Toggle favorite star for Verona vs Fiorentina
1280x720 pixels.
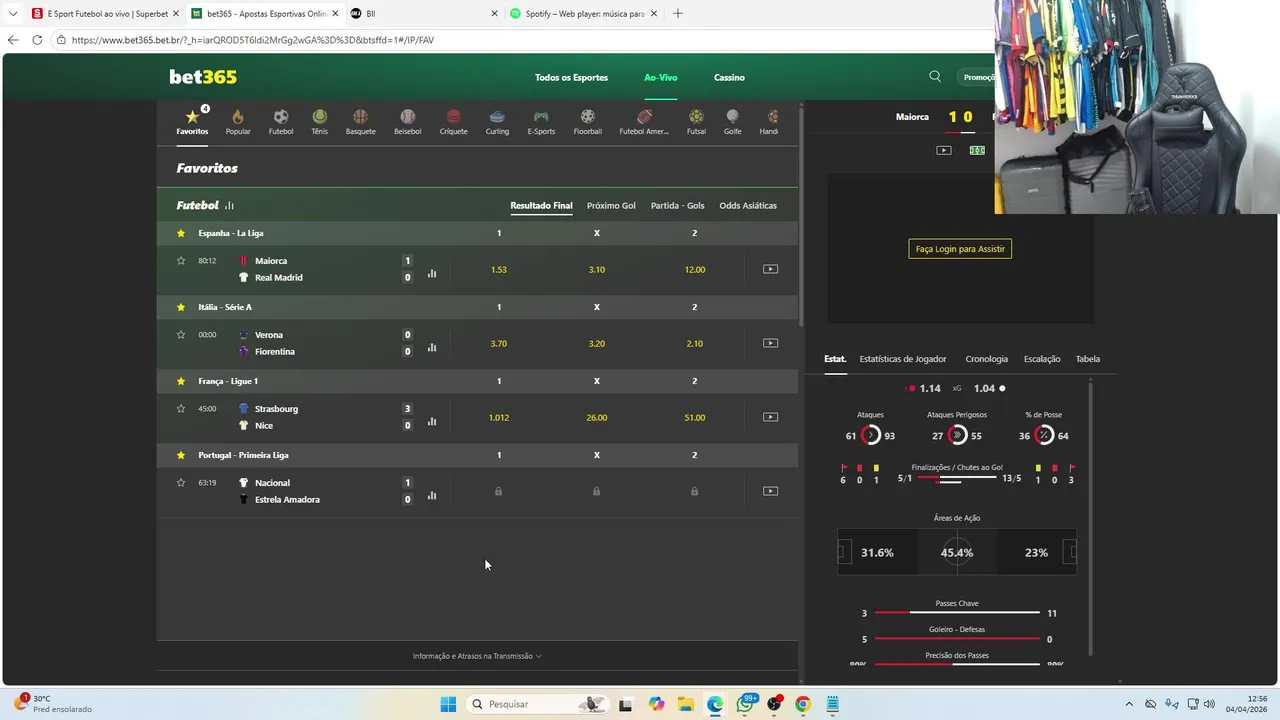[181, 335]
